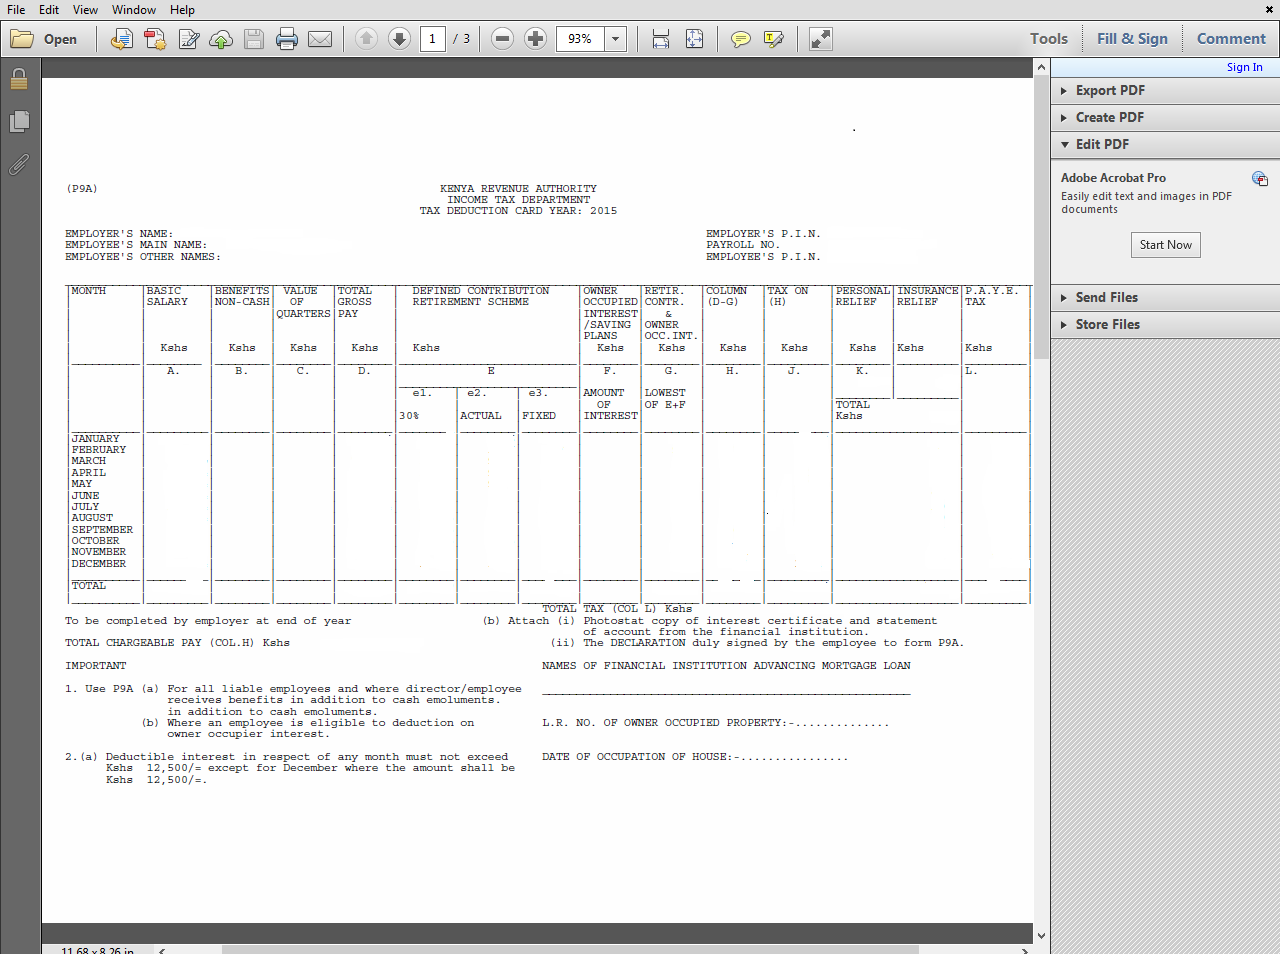The height and width of the screenshot is (954, 1280).
Task: Expand the Export PDF section
Action: 1110,89
